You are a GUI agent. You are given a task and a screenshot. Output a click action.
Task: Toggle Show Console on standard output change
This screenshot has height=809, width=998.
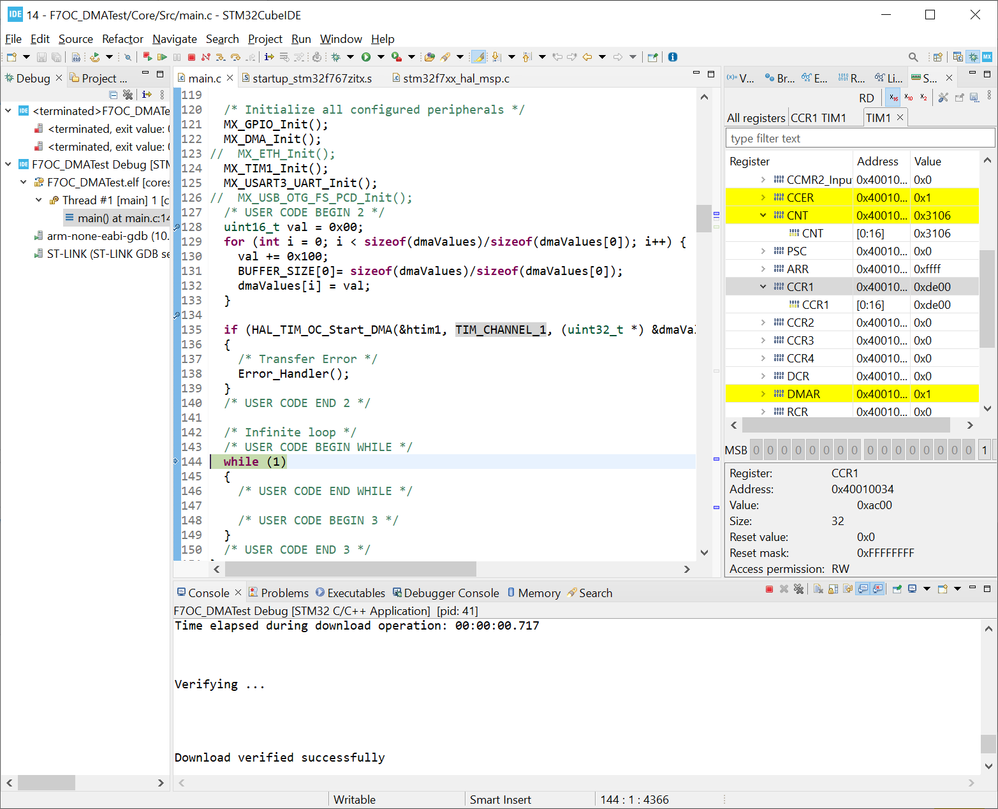click(863, 589)
